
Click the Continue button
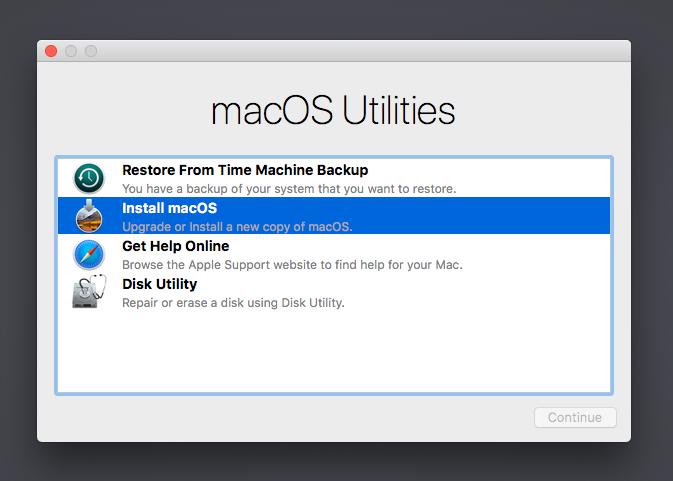point(575,417)
